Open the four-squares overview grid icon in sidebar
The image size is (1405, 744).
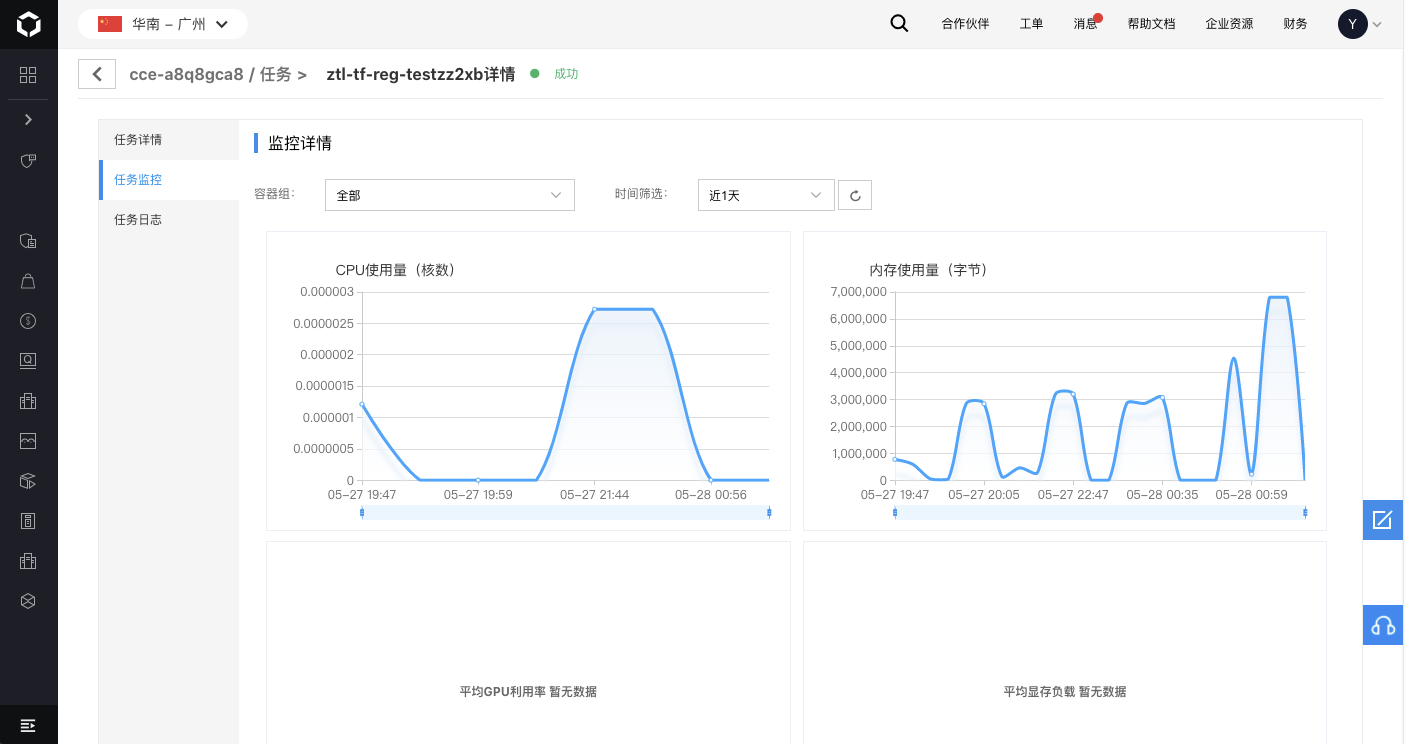pos(28,75)
